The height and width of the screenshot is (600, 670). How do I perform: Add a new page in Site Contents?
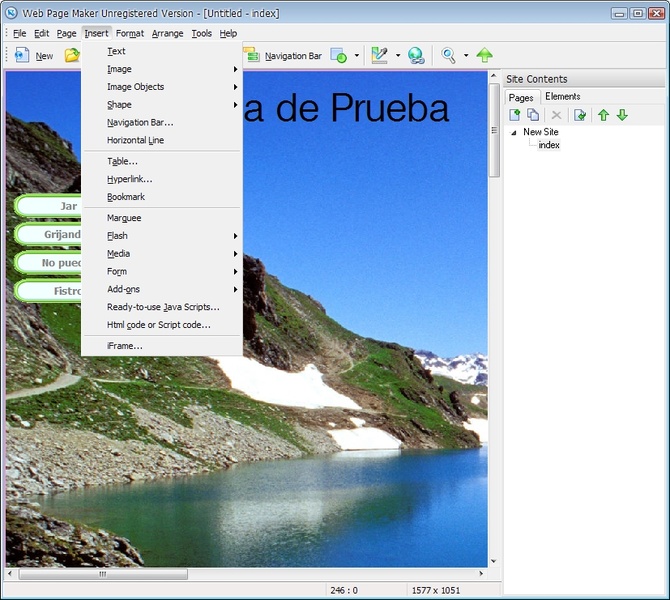515,115
